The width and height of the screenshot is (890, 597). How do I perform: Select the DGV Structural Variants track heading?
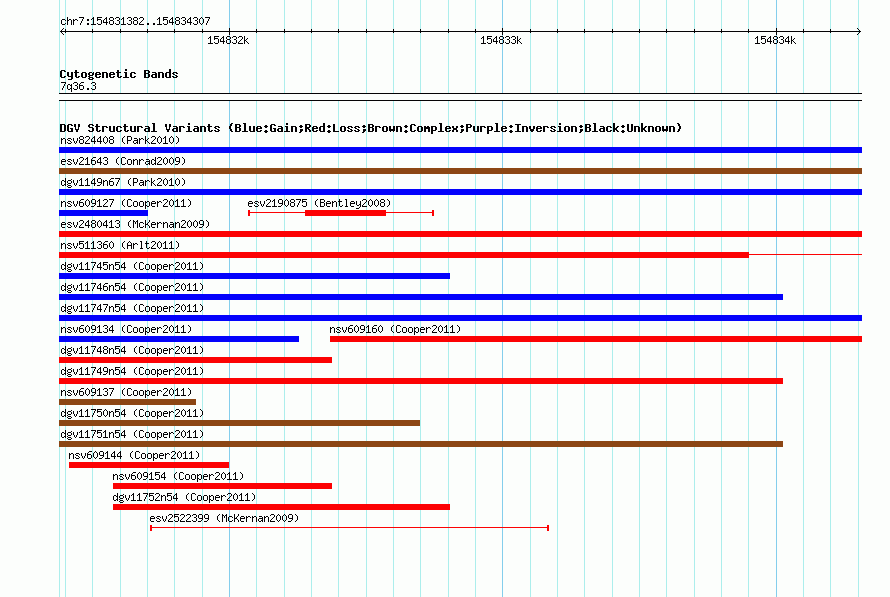(x=371, y=128)
